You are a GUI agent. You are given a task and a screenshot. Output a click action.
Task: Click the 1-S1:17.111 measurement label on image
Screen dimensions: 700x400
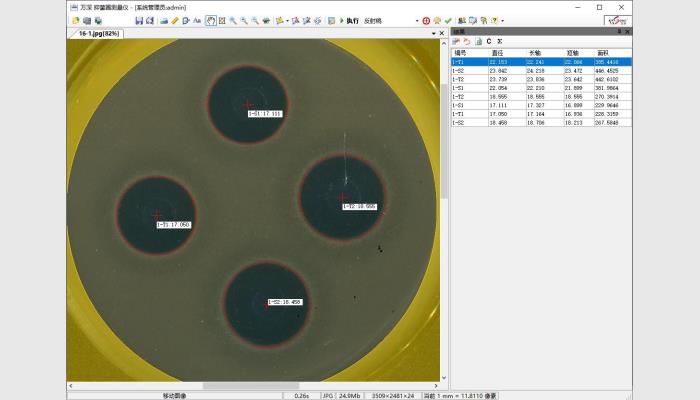click(x=266, y=114)
